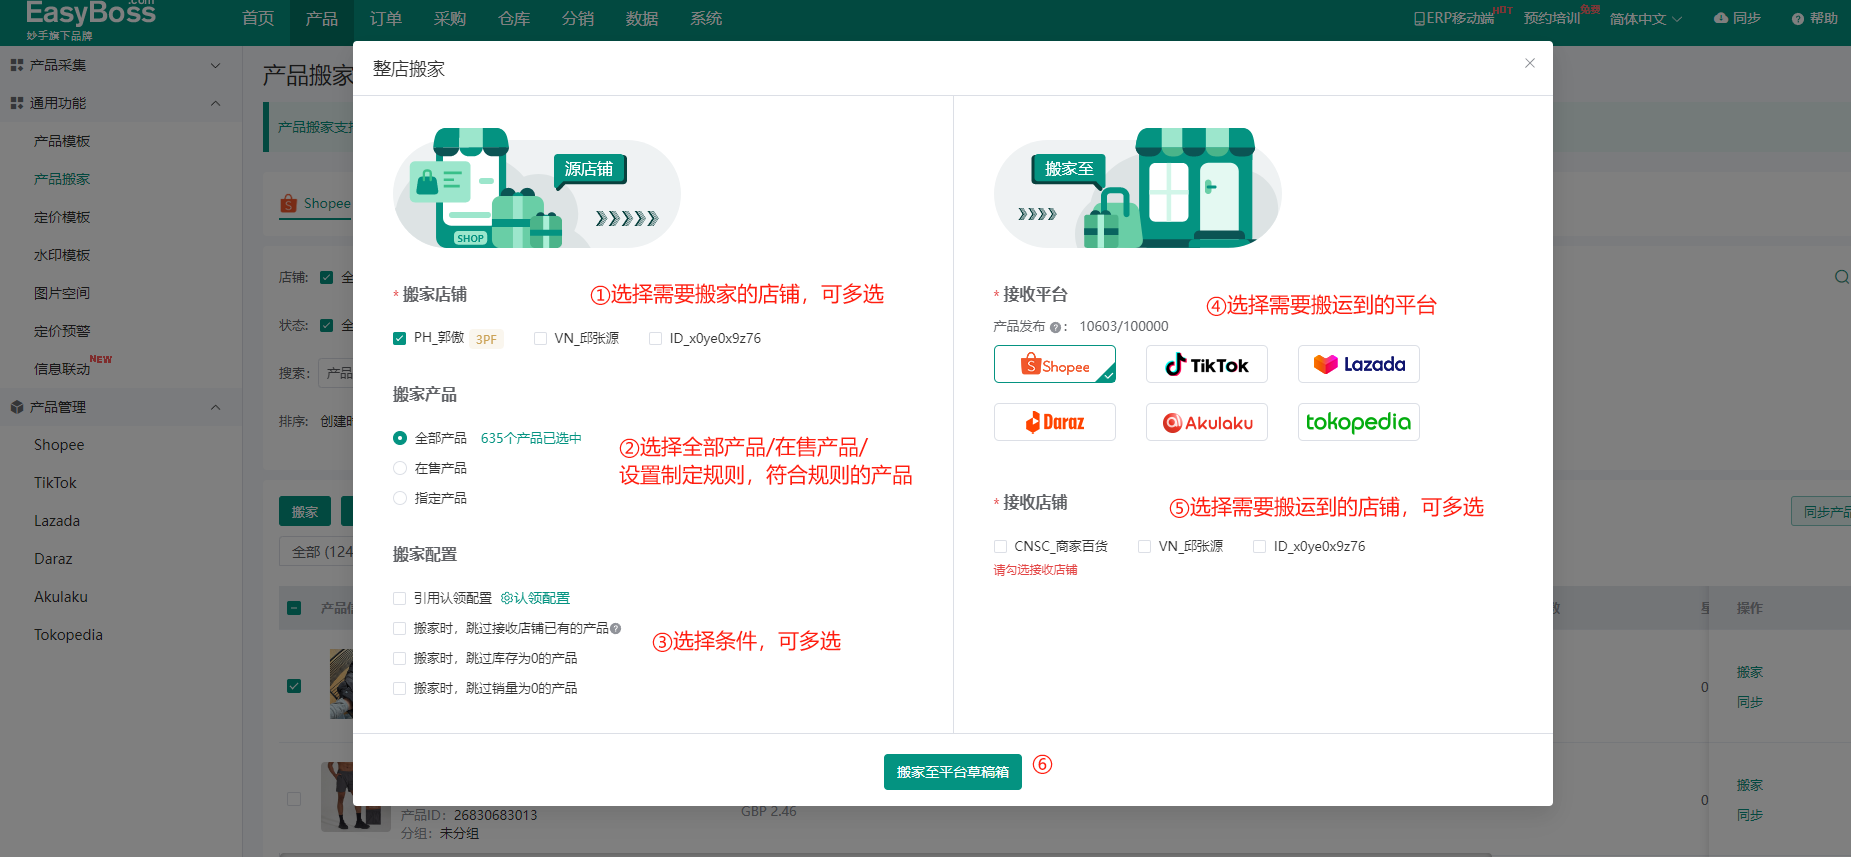Open 分销 top menu

(578, 18)
